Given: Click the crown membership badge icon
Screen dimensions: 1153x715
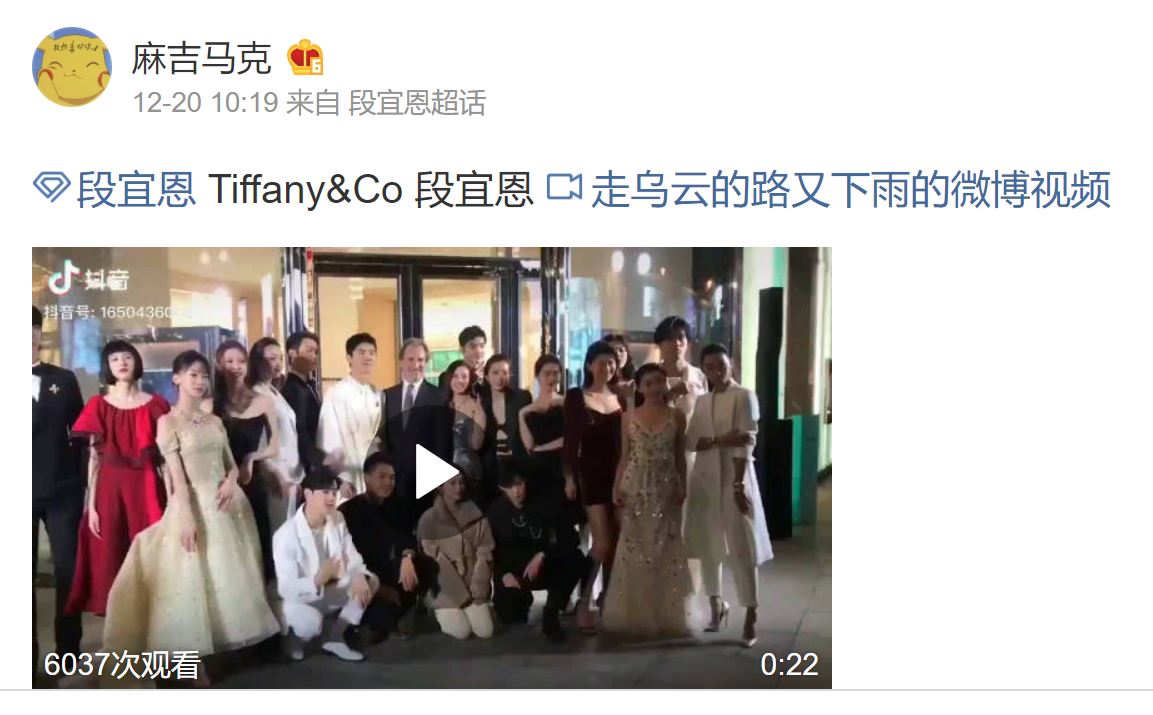Looking at the screenshot, I should coord(305,57).
